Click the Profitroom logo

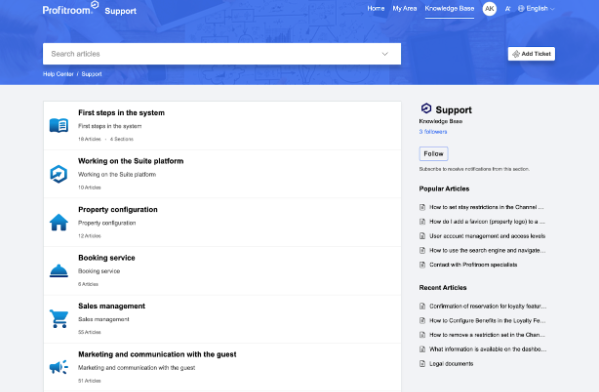click(71, 8)
